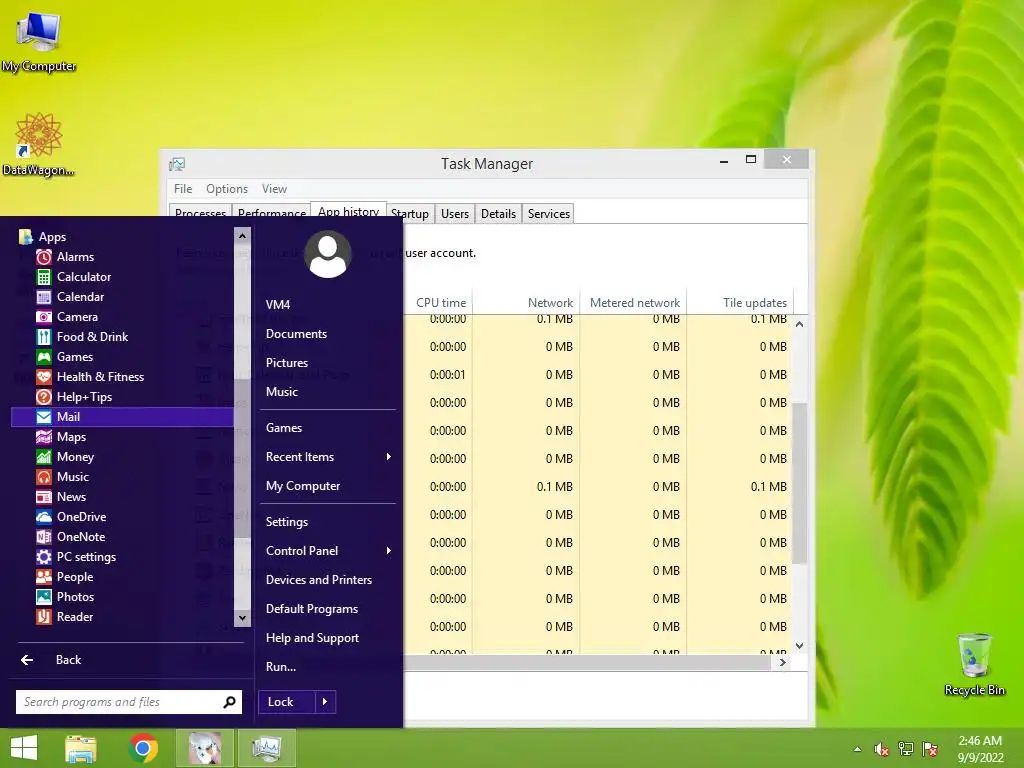Open the Photos app icon

(44, 597)
